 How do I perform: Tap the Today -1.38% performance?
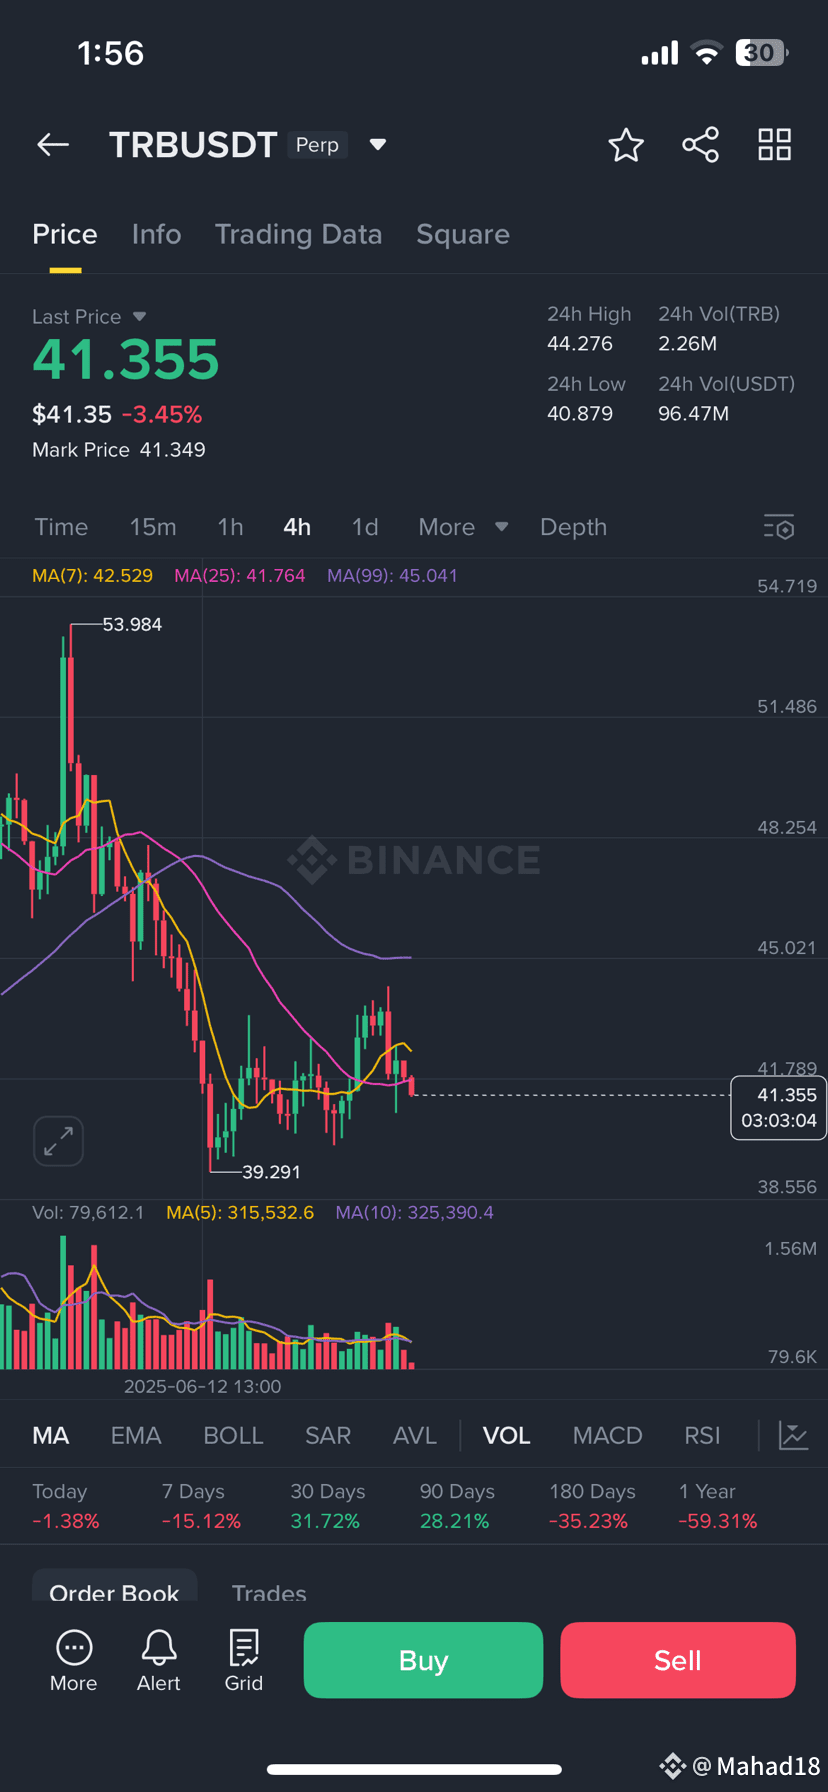pos(66,1506)
